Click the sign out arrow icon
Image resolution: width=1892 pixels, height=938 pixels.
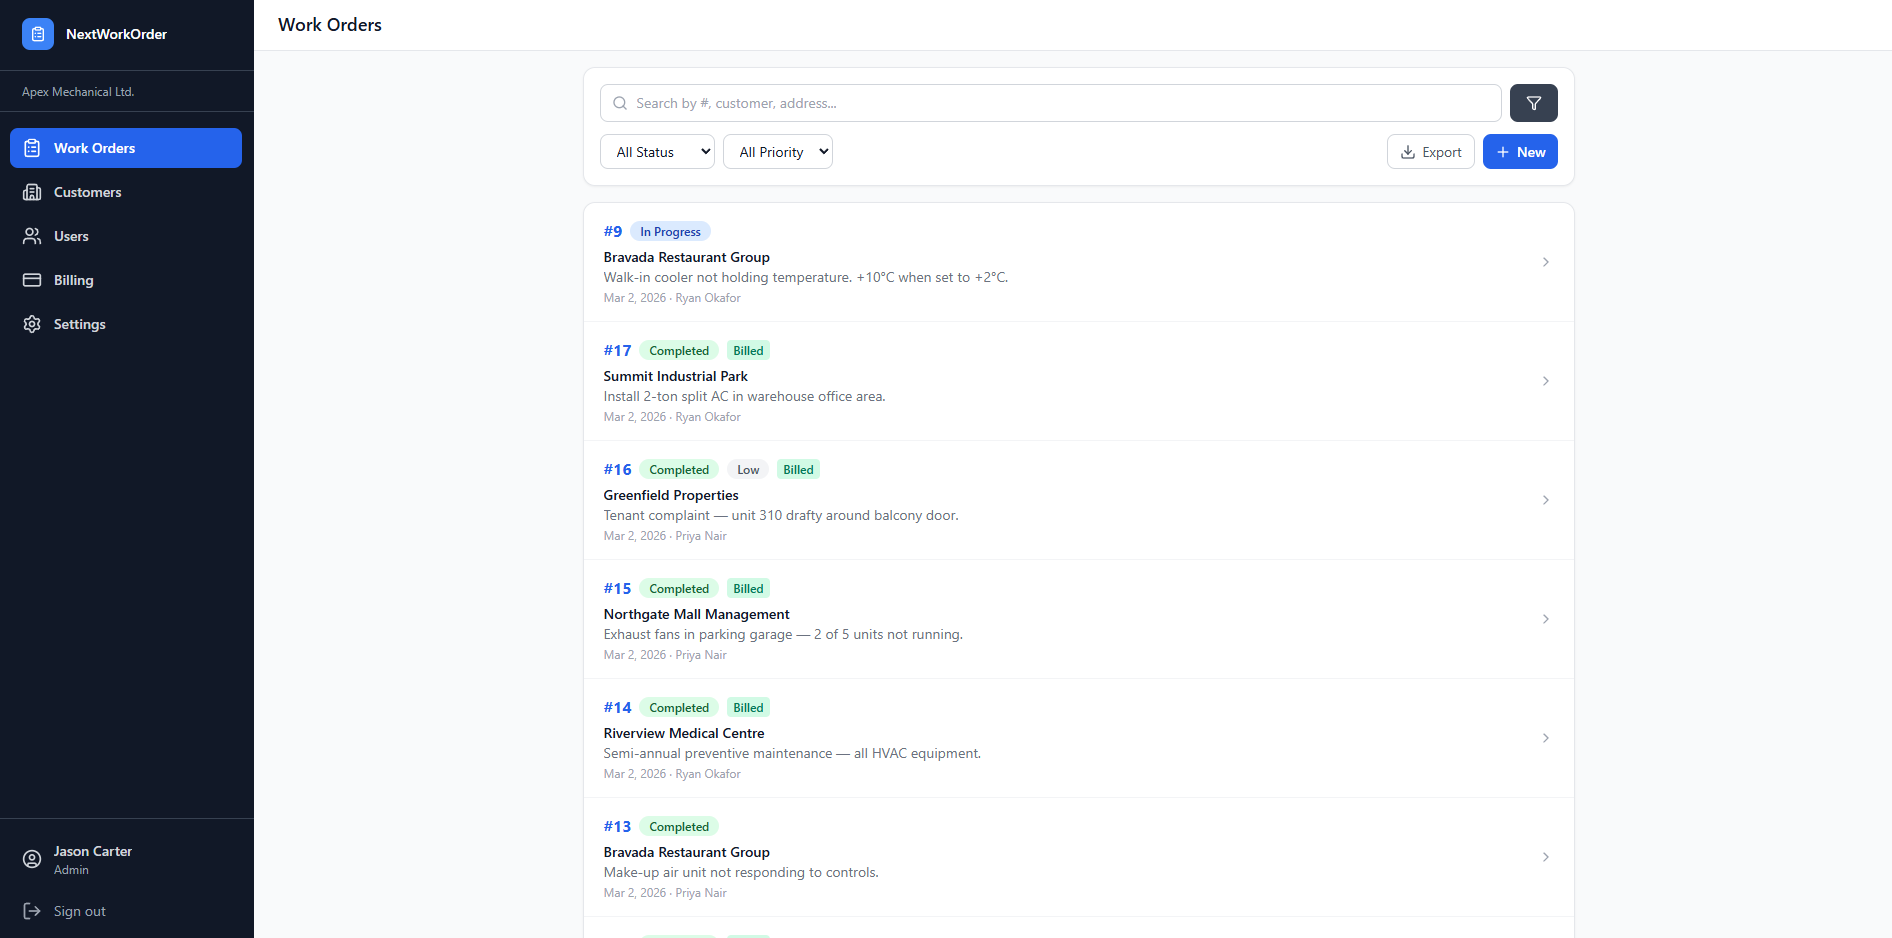[31, 911]
